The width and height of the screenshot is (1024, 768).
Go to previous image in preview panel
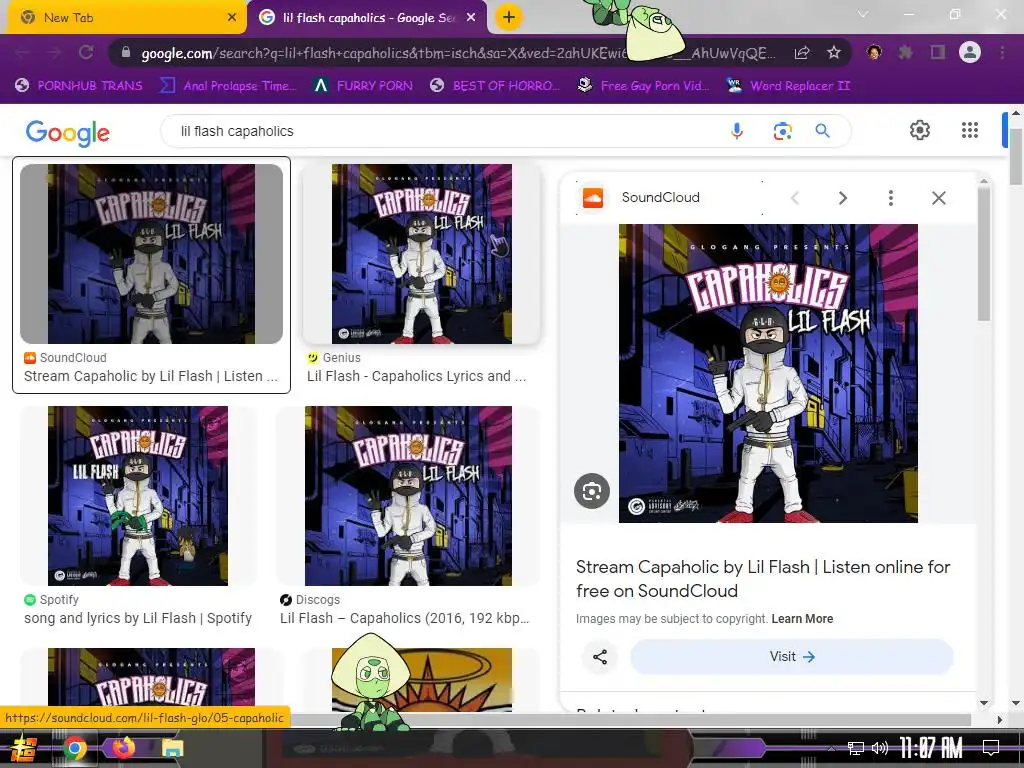click(795, 198)
